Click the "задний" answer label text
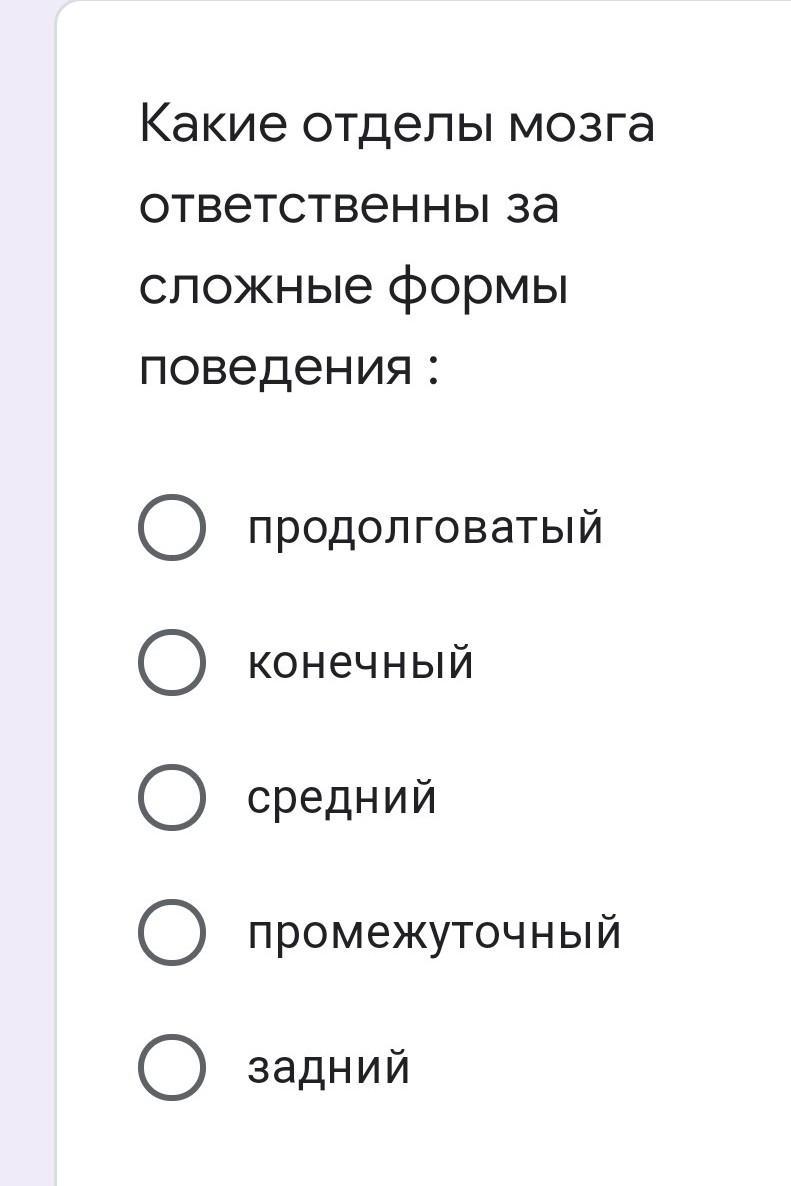This screenshot has height=1186, width=791. click(329, 1067)
